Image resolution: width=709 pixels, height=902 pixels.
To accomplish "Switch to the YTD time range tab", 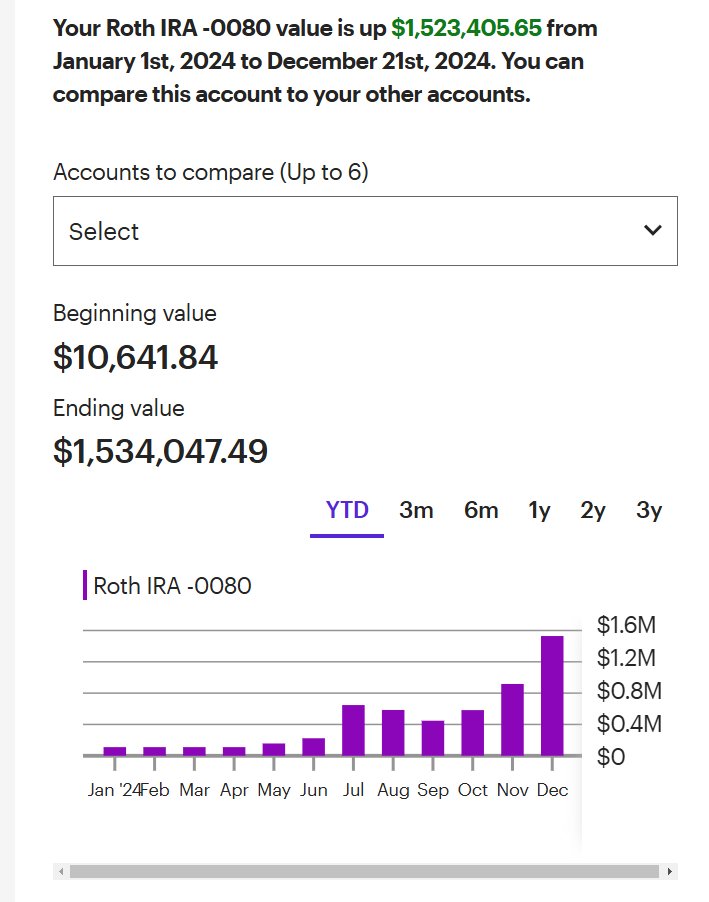I will pyautogui.click(x=347, y=510).
